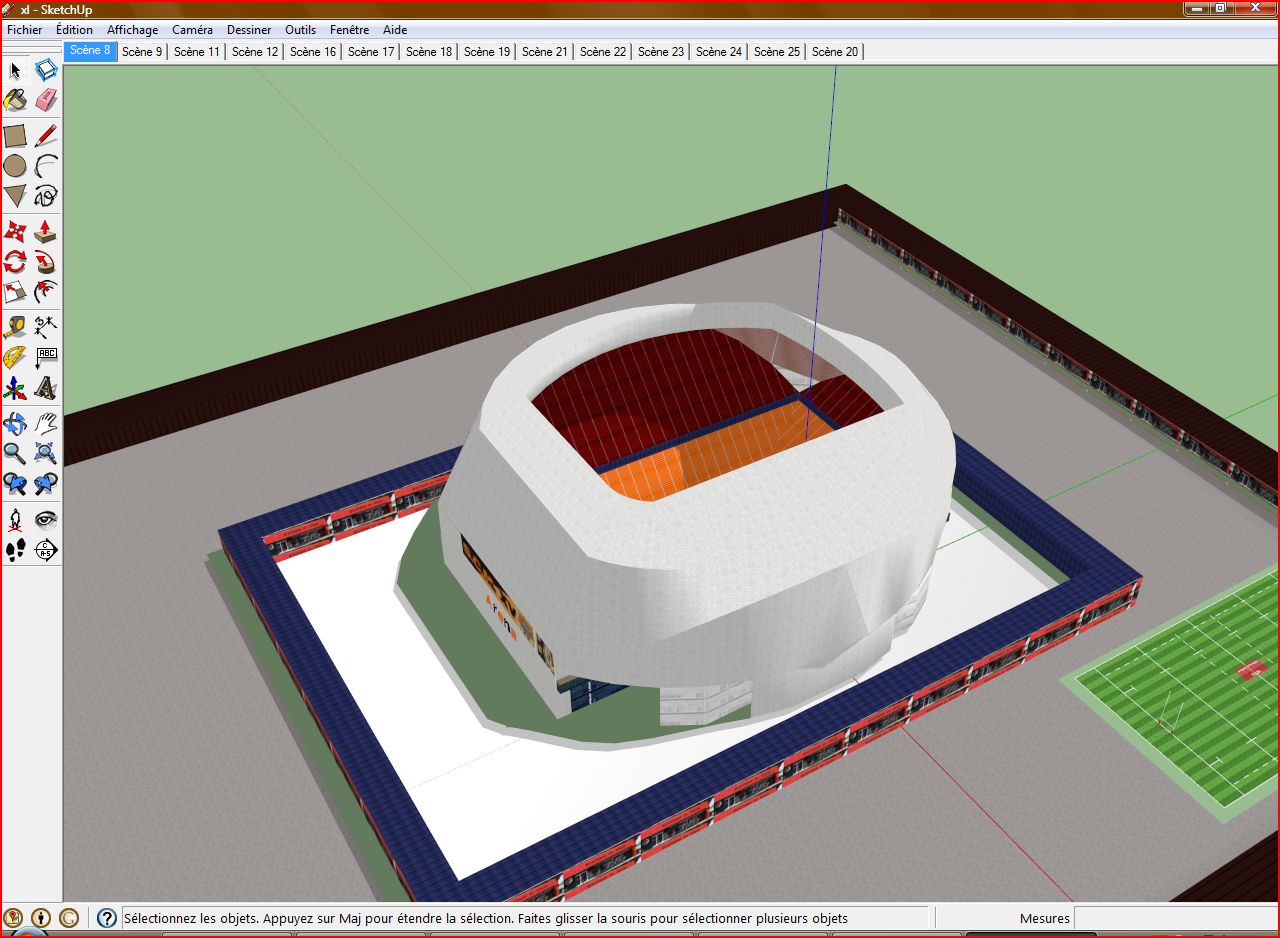This screenshot has height=938, width=1280.
Task: Activate the Walk footprints tool
Action: pos(15,550)
